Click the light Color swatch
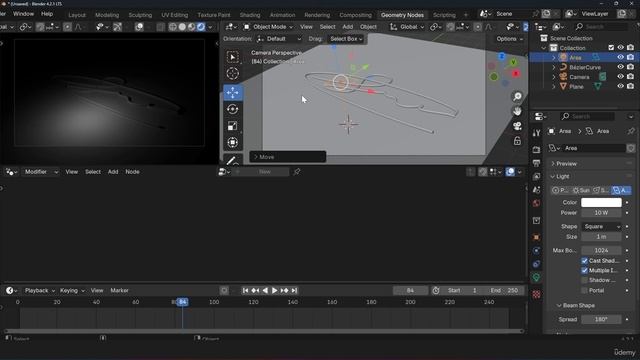 601,202
